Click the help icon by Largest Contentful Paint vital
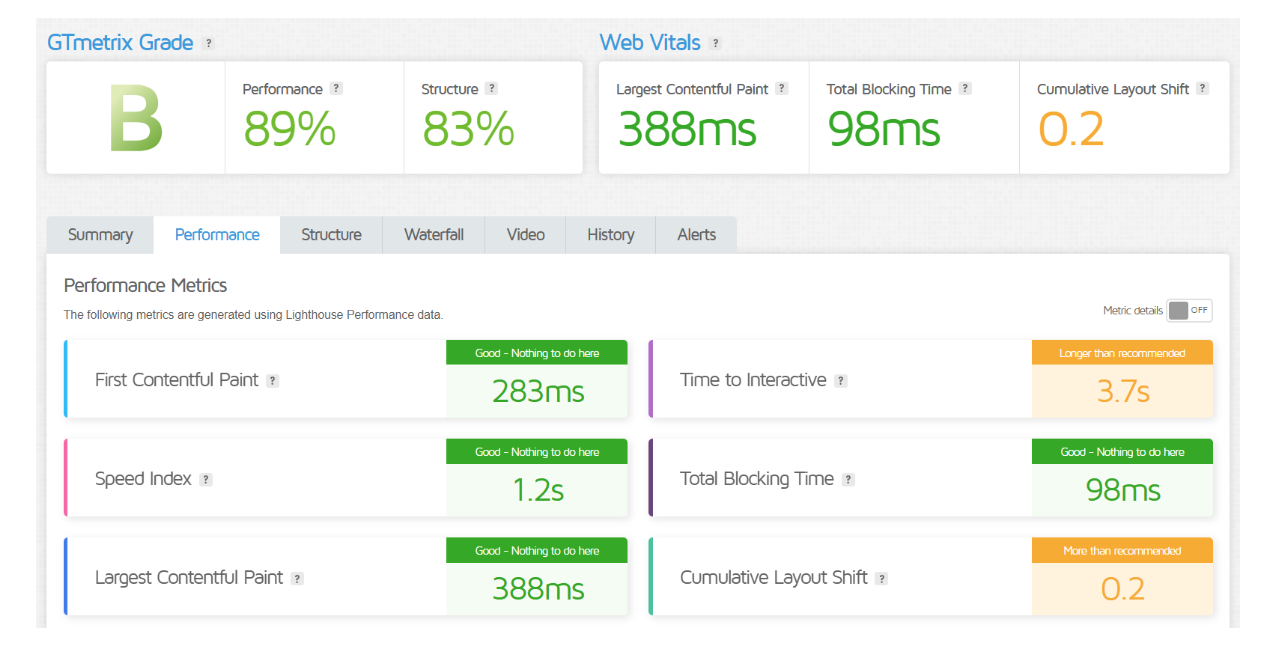 pos(782,88)
